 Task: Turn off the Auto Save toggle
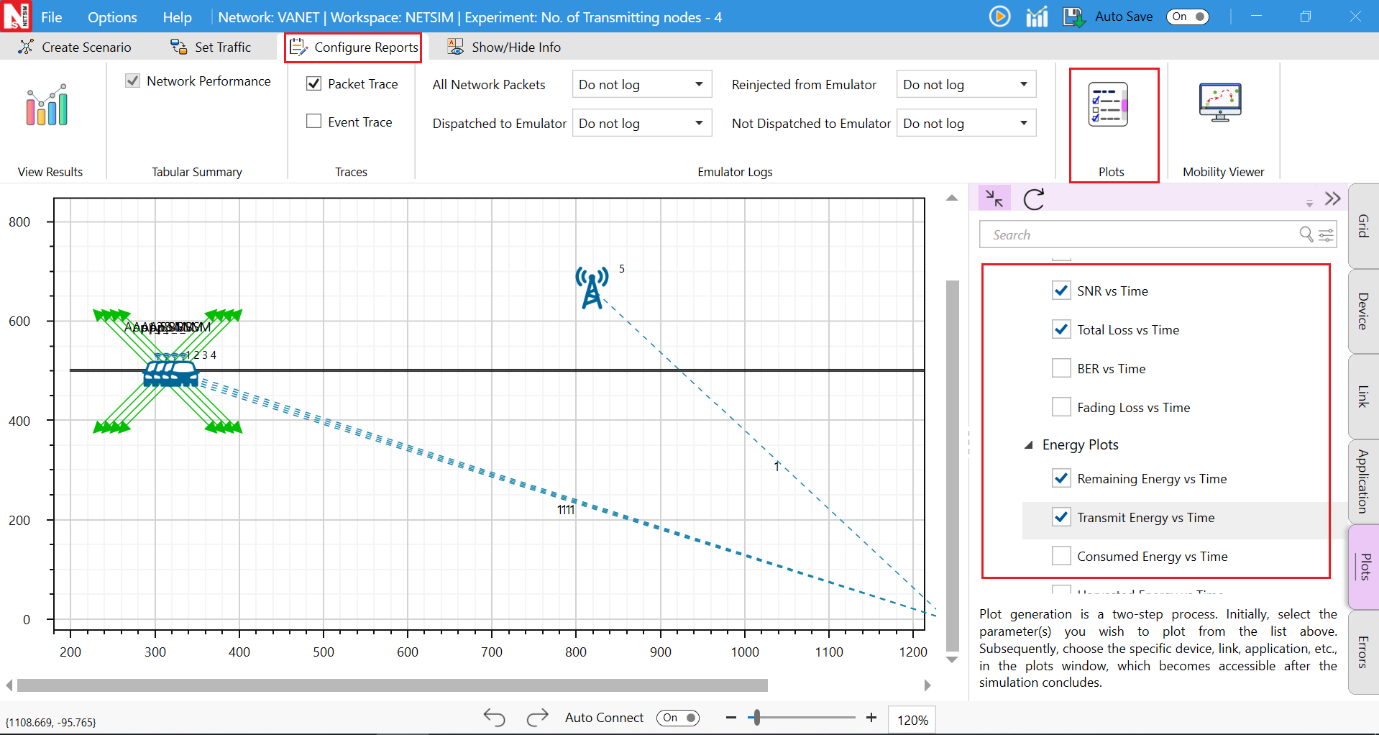[1187, 16]
